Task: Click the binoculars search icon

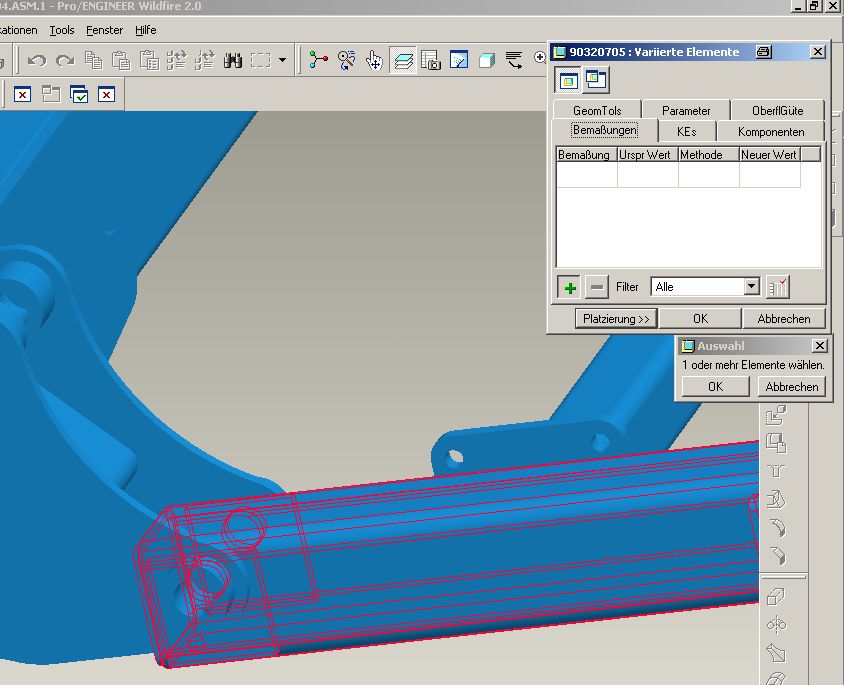Action: (x=232, y=61)
